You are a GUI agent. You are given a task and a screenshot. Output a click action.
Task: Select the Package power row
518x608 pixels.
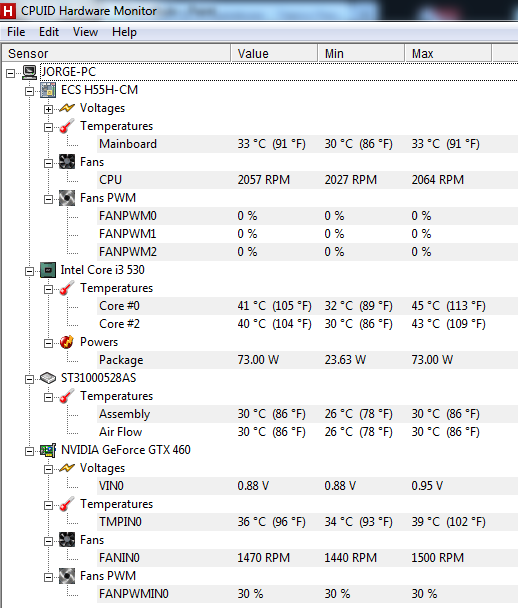[308, 360]
